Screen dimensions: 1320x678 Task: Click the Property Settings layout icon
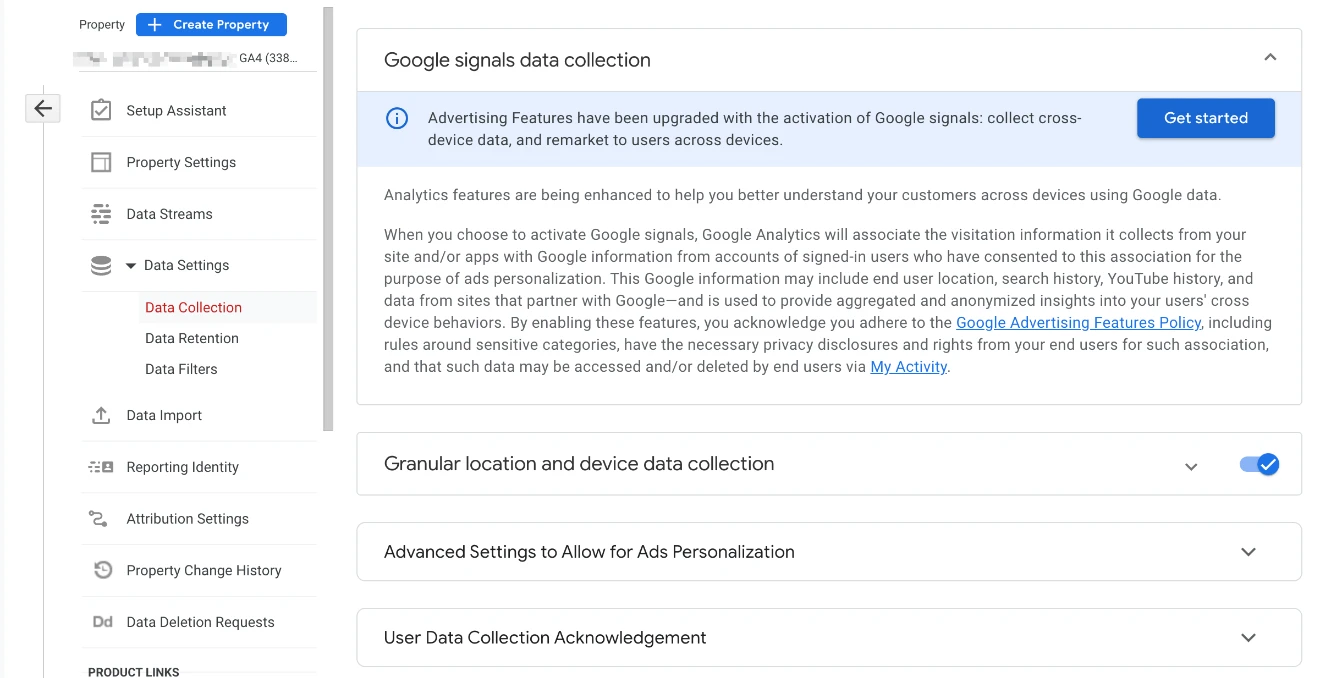(101, 162)
